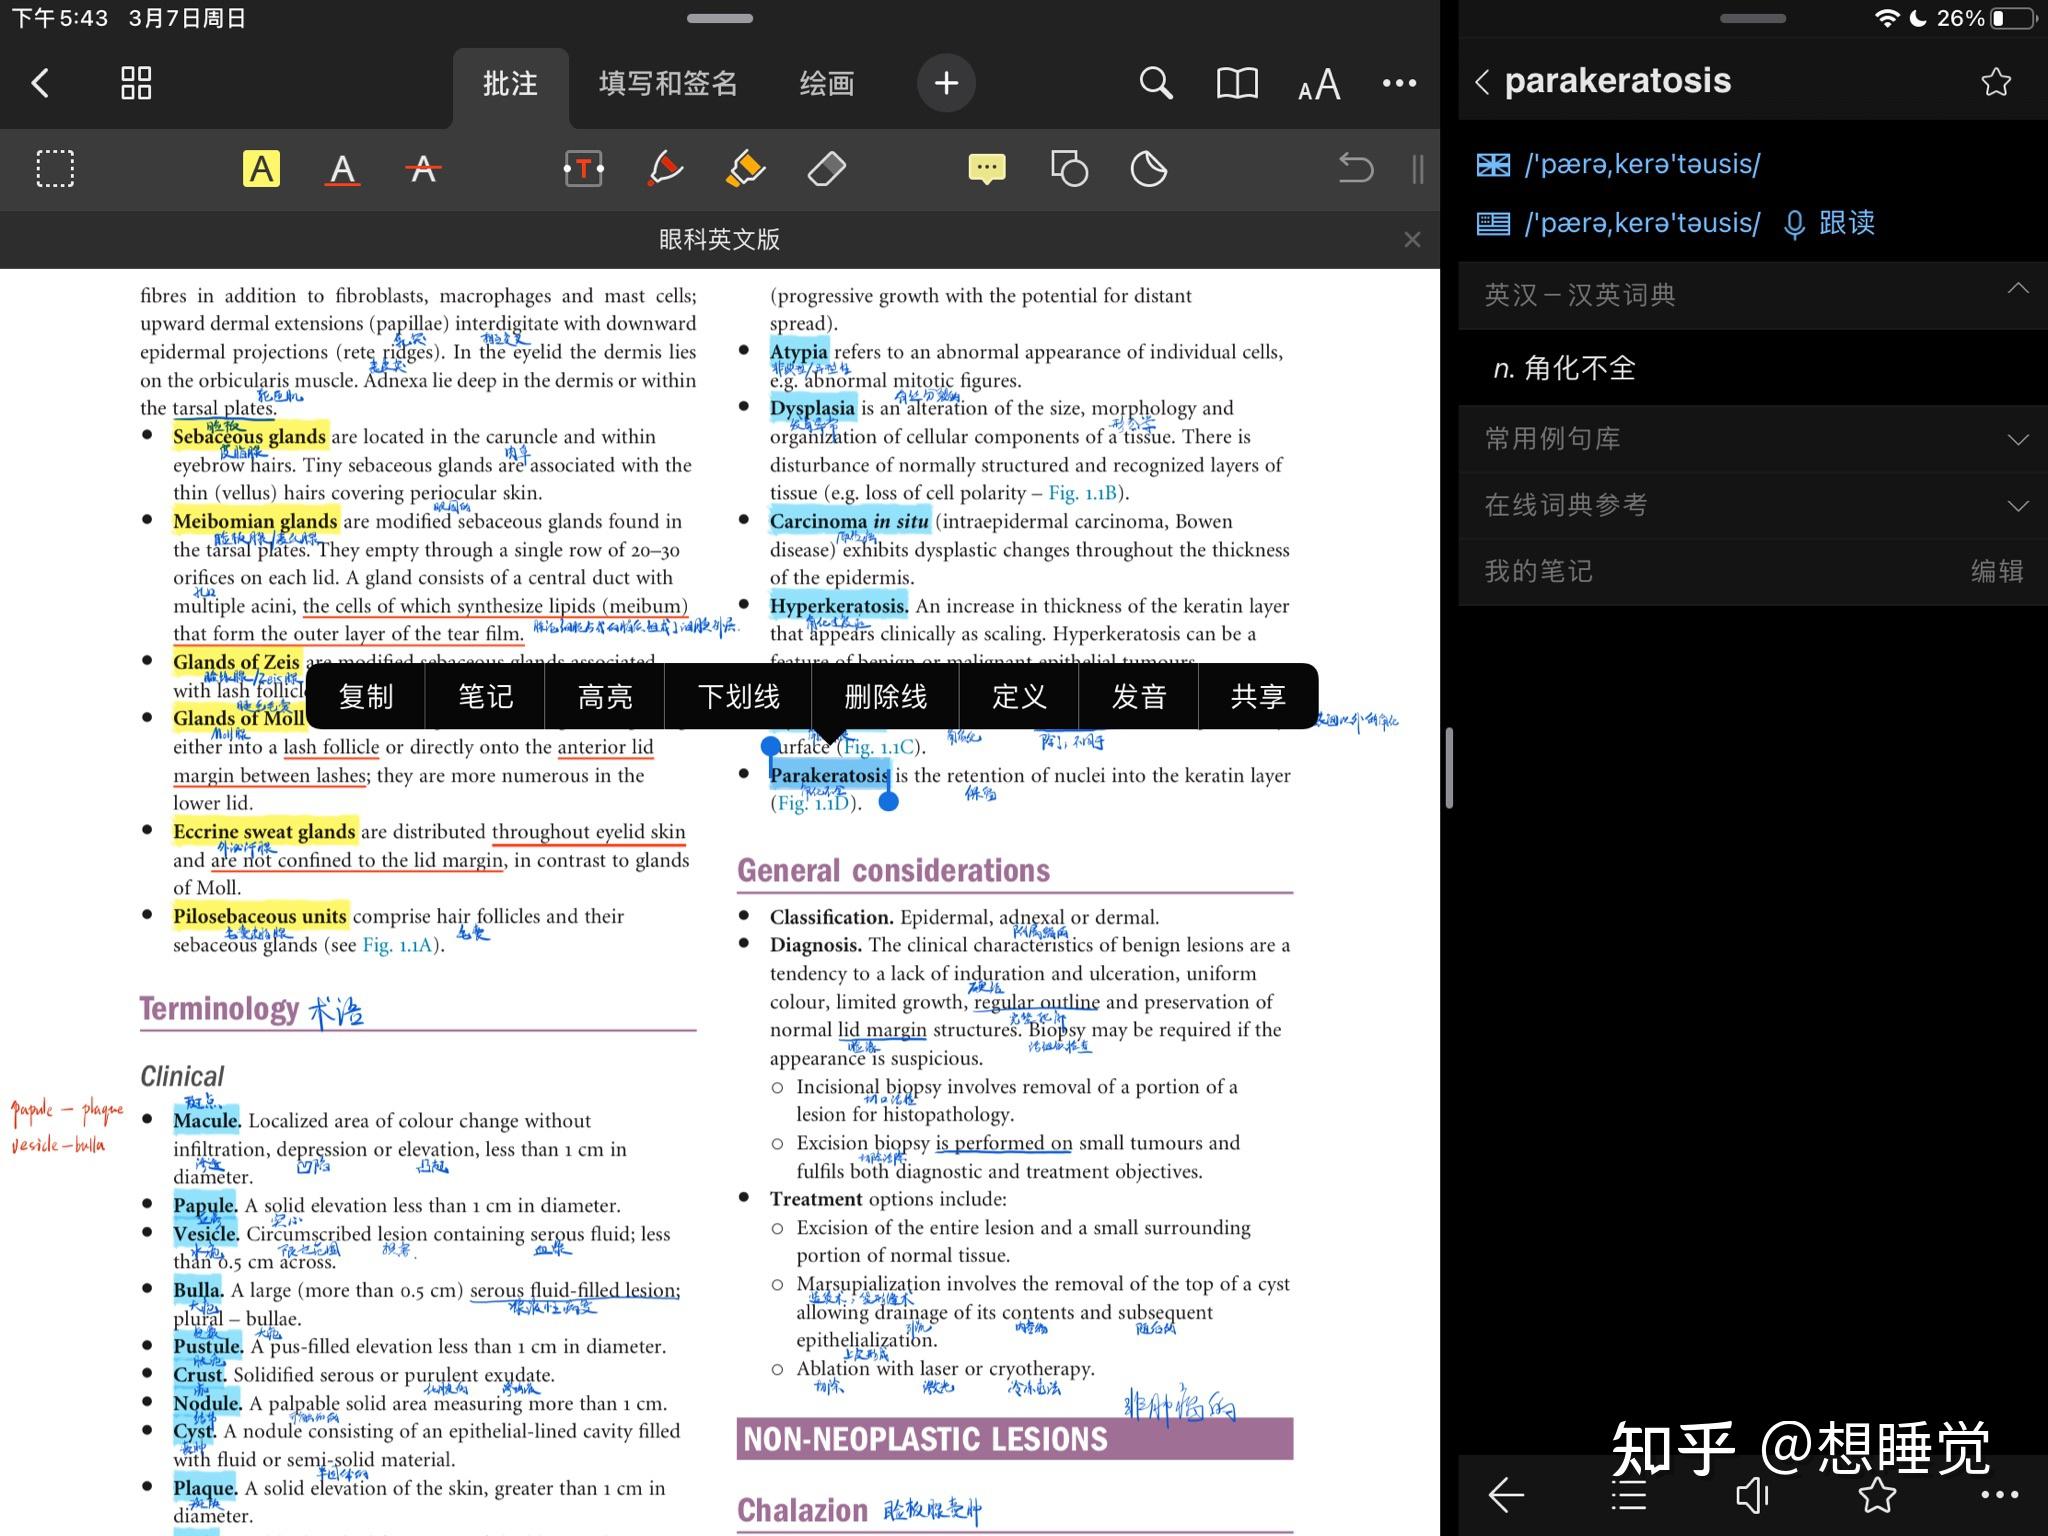Switch to the 绘画 tab
The image size is (2048, 1536).
click(x=826, y=84)
